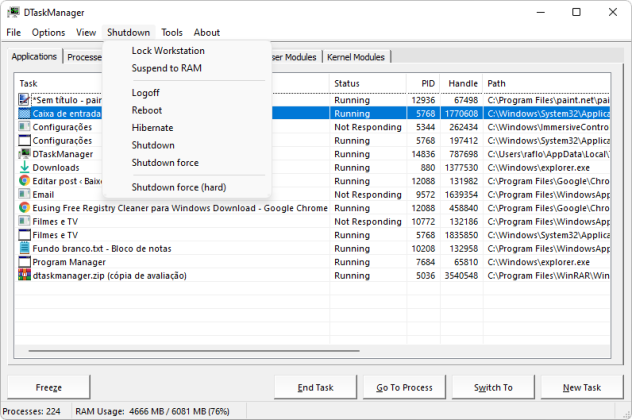
Task: Click PID 10208 cell
Action: click(x=423, y=249)
